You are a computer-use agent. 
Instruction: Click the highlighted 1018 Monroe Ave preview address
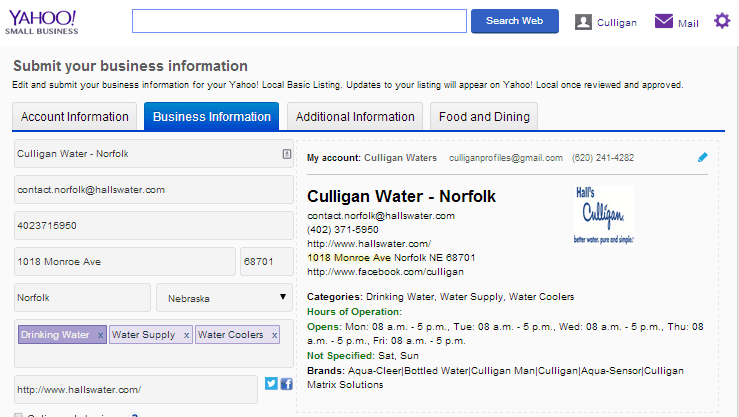point(349,258)
